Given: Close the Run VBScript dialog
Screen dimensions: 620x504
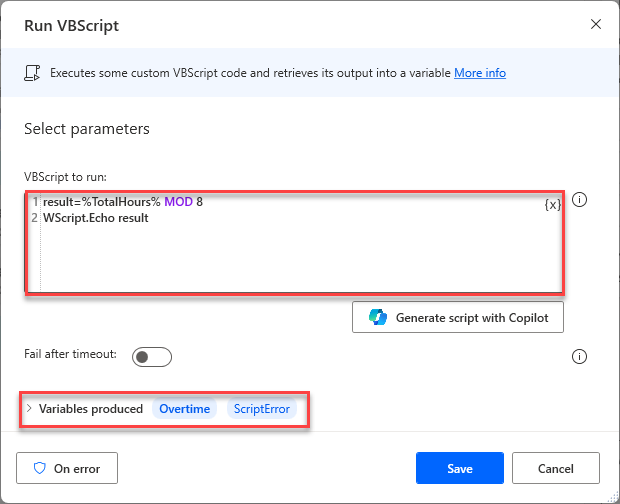Looking at the screenshot, I should pos(595,25).
